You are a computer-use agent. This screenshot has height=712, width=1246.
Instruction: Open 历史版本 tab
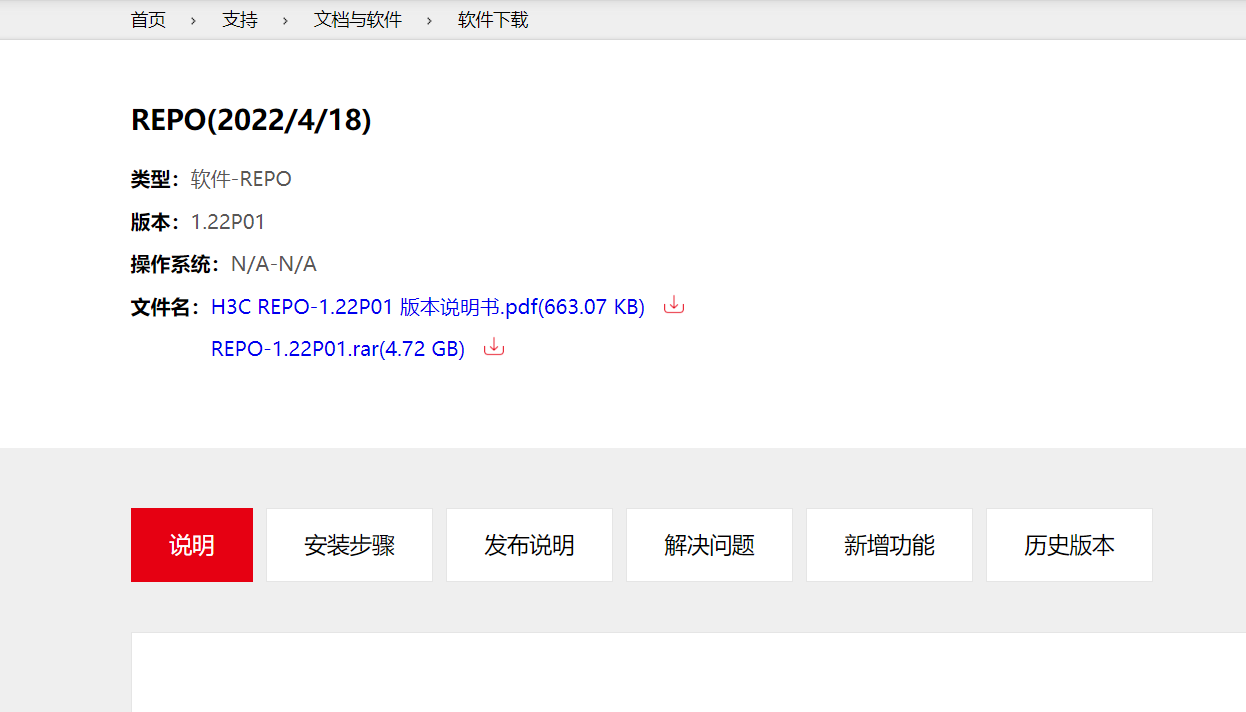point(1069,545)
